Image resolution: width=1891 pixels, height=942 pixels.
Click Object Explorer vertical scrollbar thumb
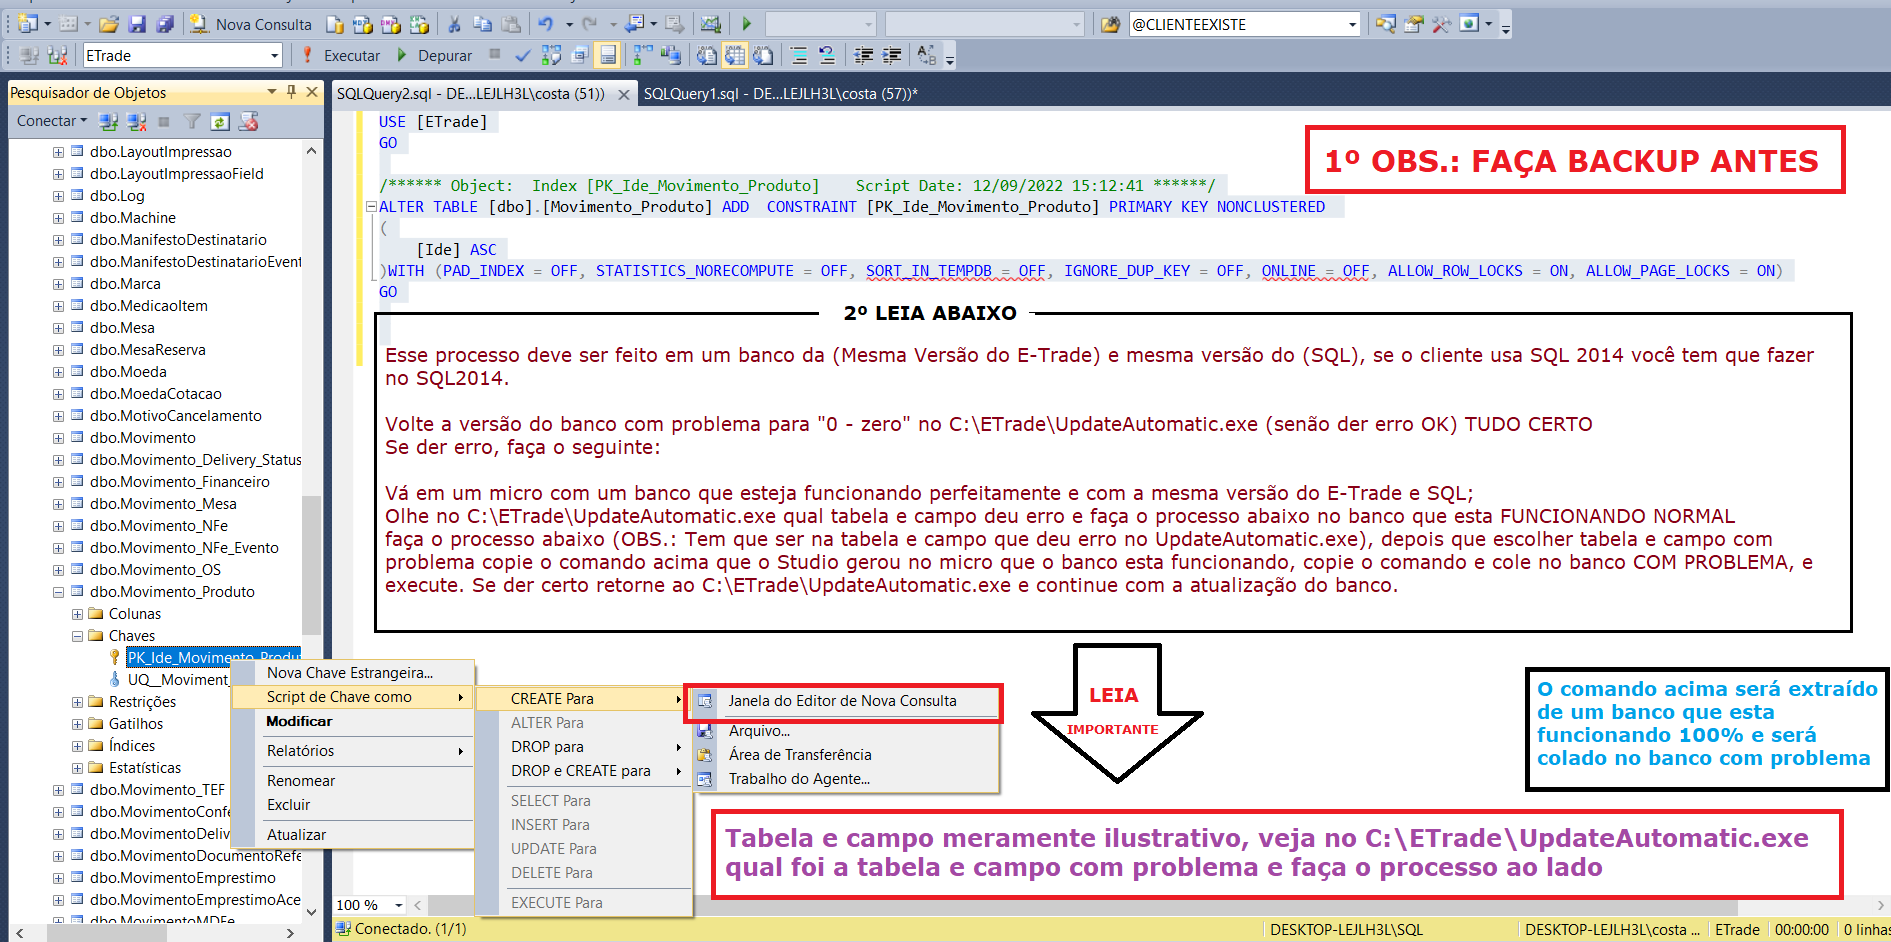(311, 565)
